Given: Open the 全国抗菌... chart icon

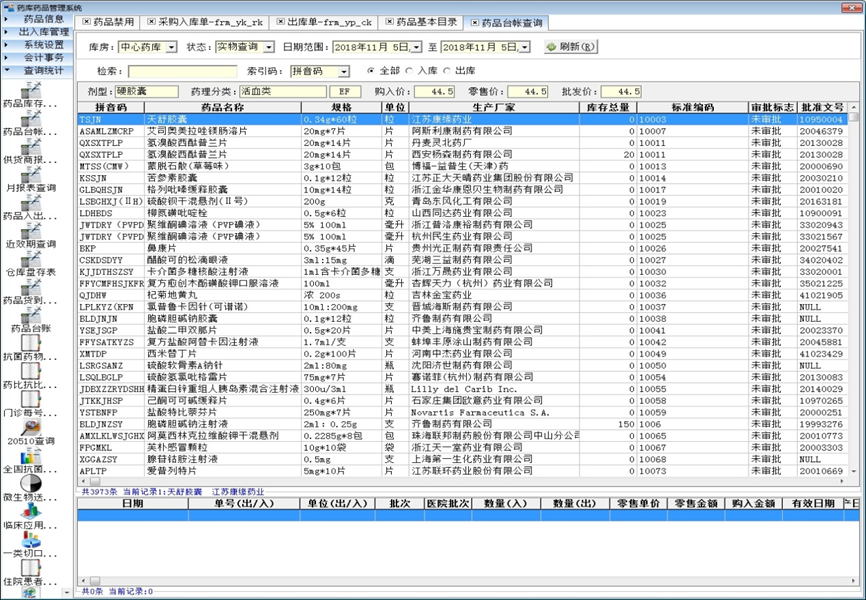Looking at the screenshot, I should pyautogui.click(x=31, y=456).
